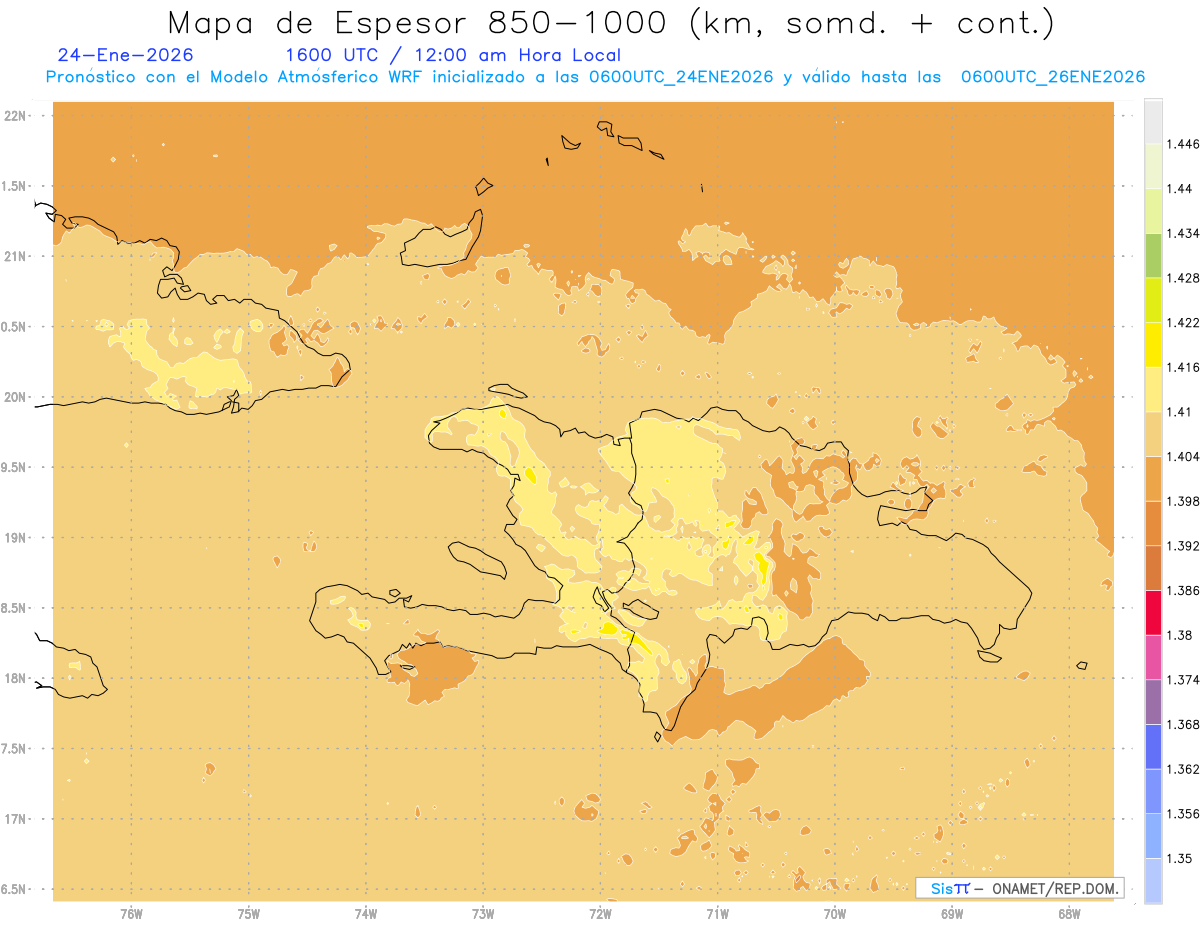Viewport: 1200px width, 927px height.
Task: Click the time label '1600 UTC / 12:00 am Hora Local'
Action: tap(453, 55)
